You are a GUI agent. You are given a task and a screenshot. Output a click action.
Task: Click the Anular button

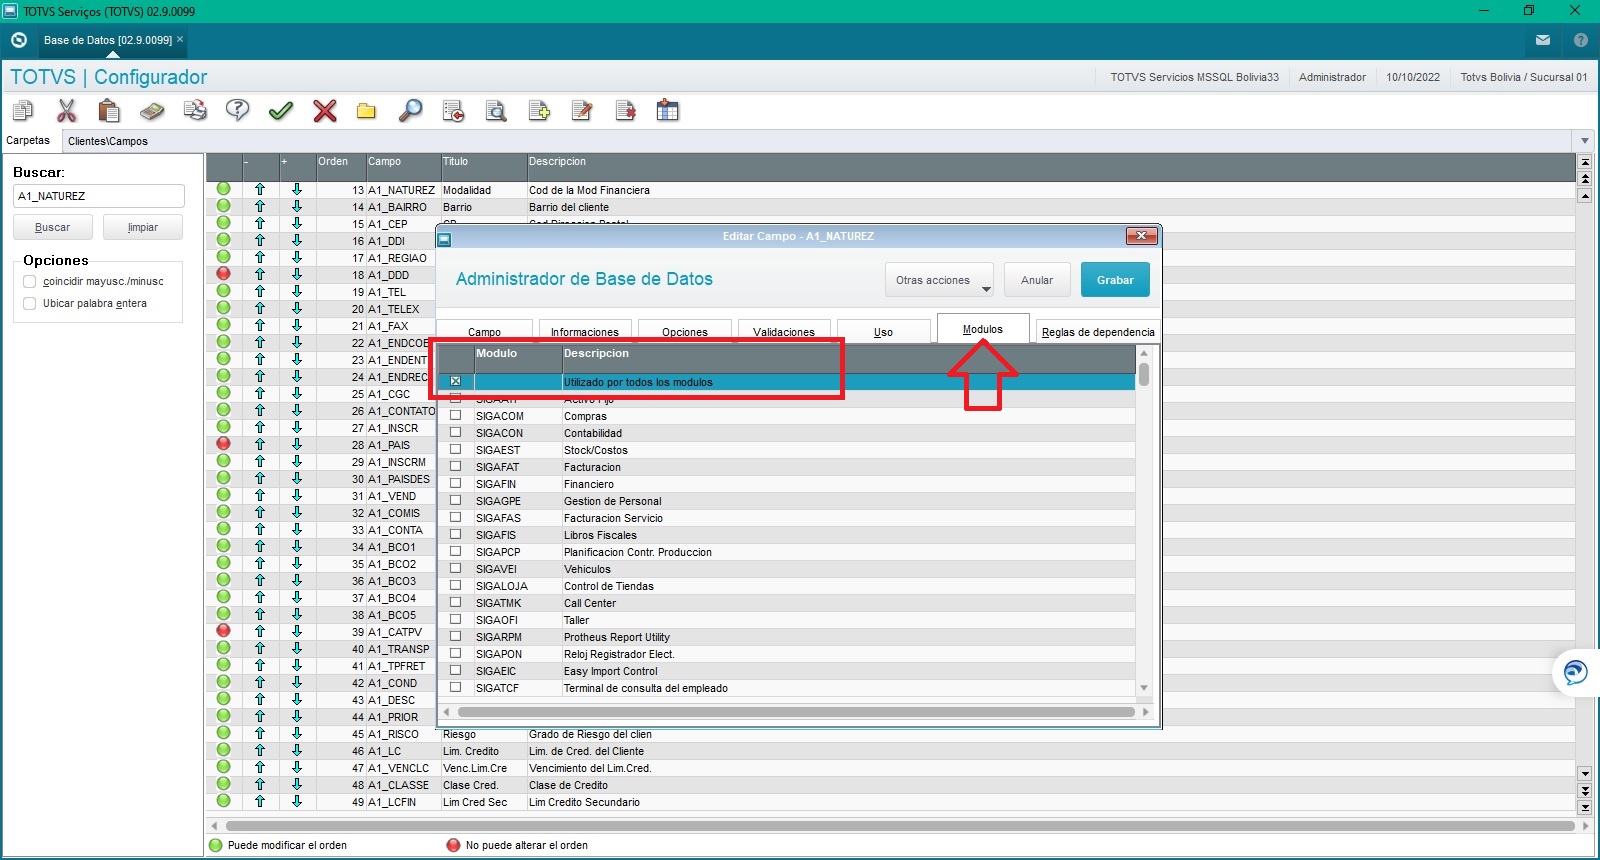(x=1037, y=280)
